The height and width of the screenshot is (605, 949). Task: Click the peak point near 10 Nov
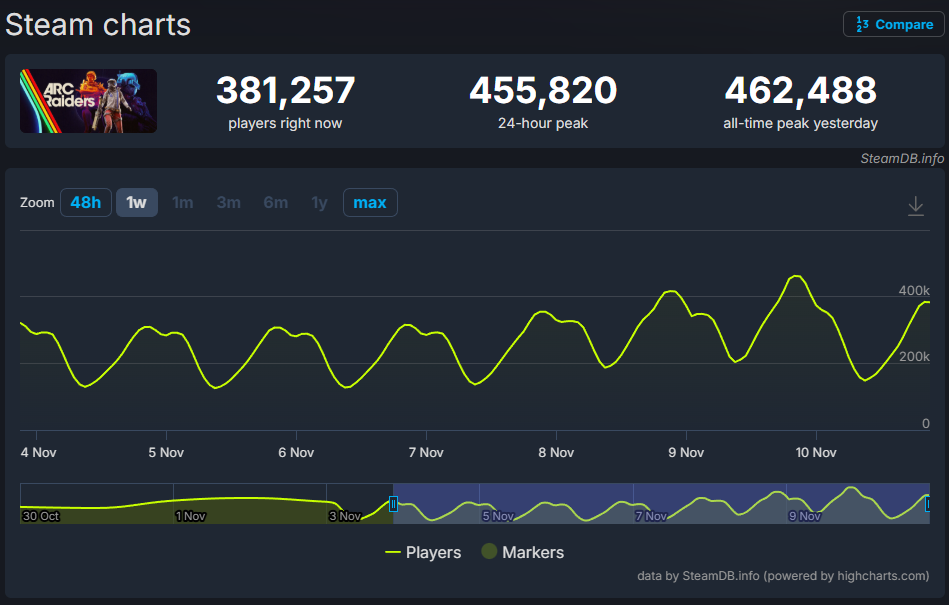pos(796,276)
